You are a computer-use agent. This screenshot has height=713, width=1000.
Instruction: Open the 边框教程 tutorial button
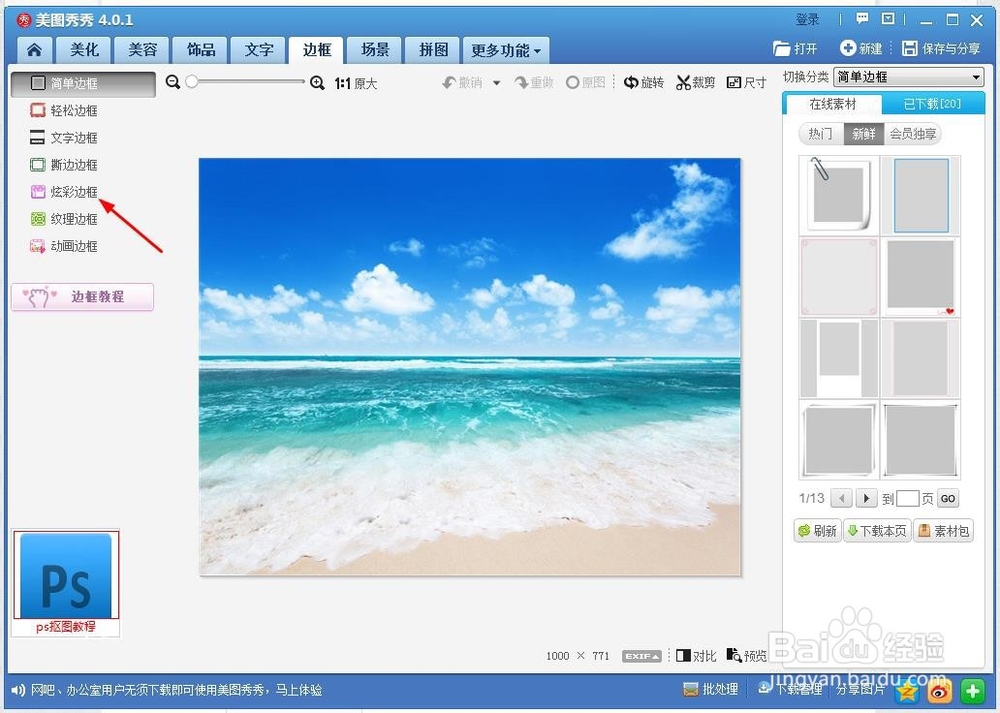pyautogui.click(x=82, y=297)
